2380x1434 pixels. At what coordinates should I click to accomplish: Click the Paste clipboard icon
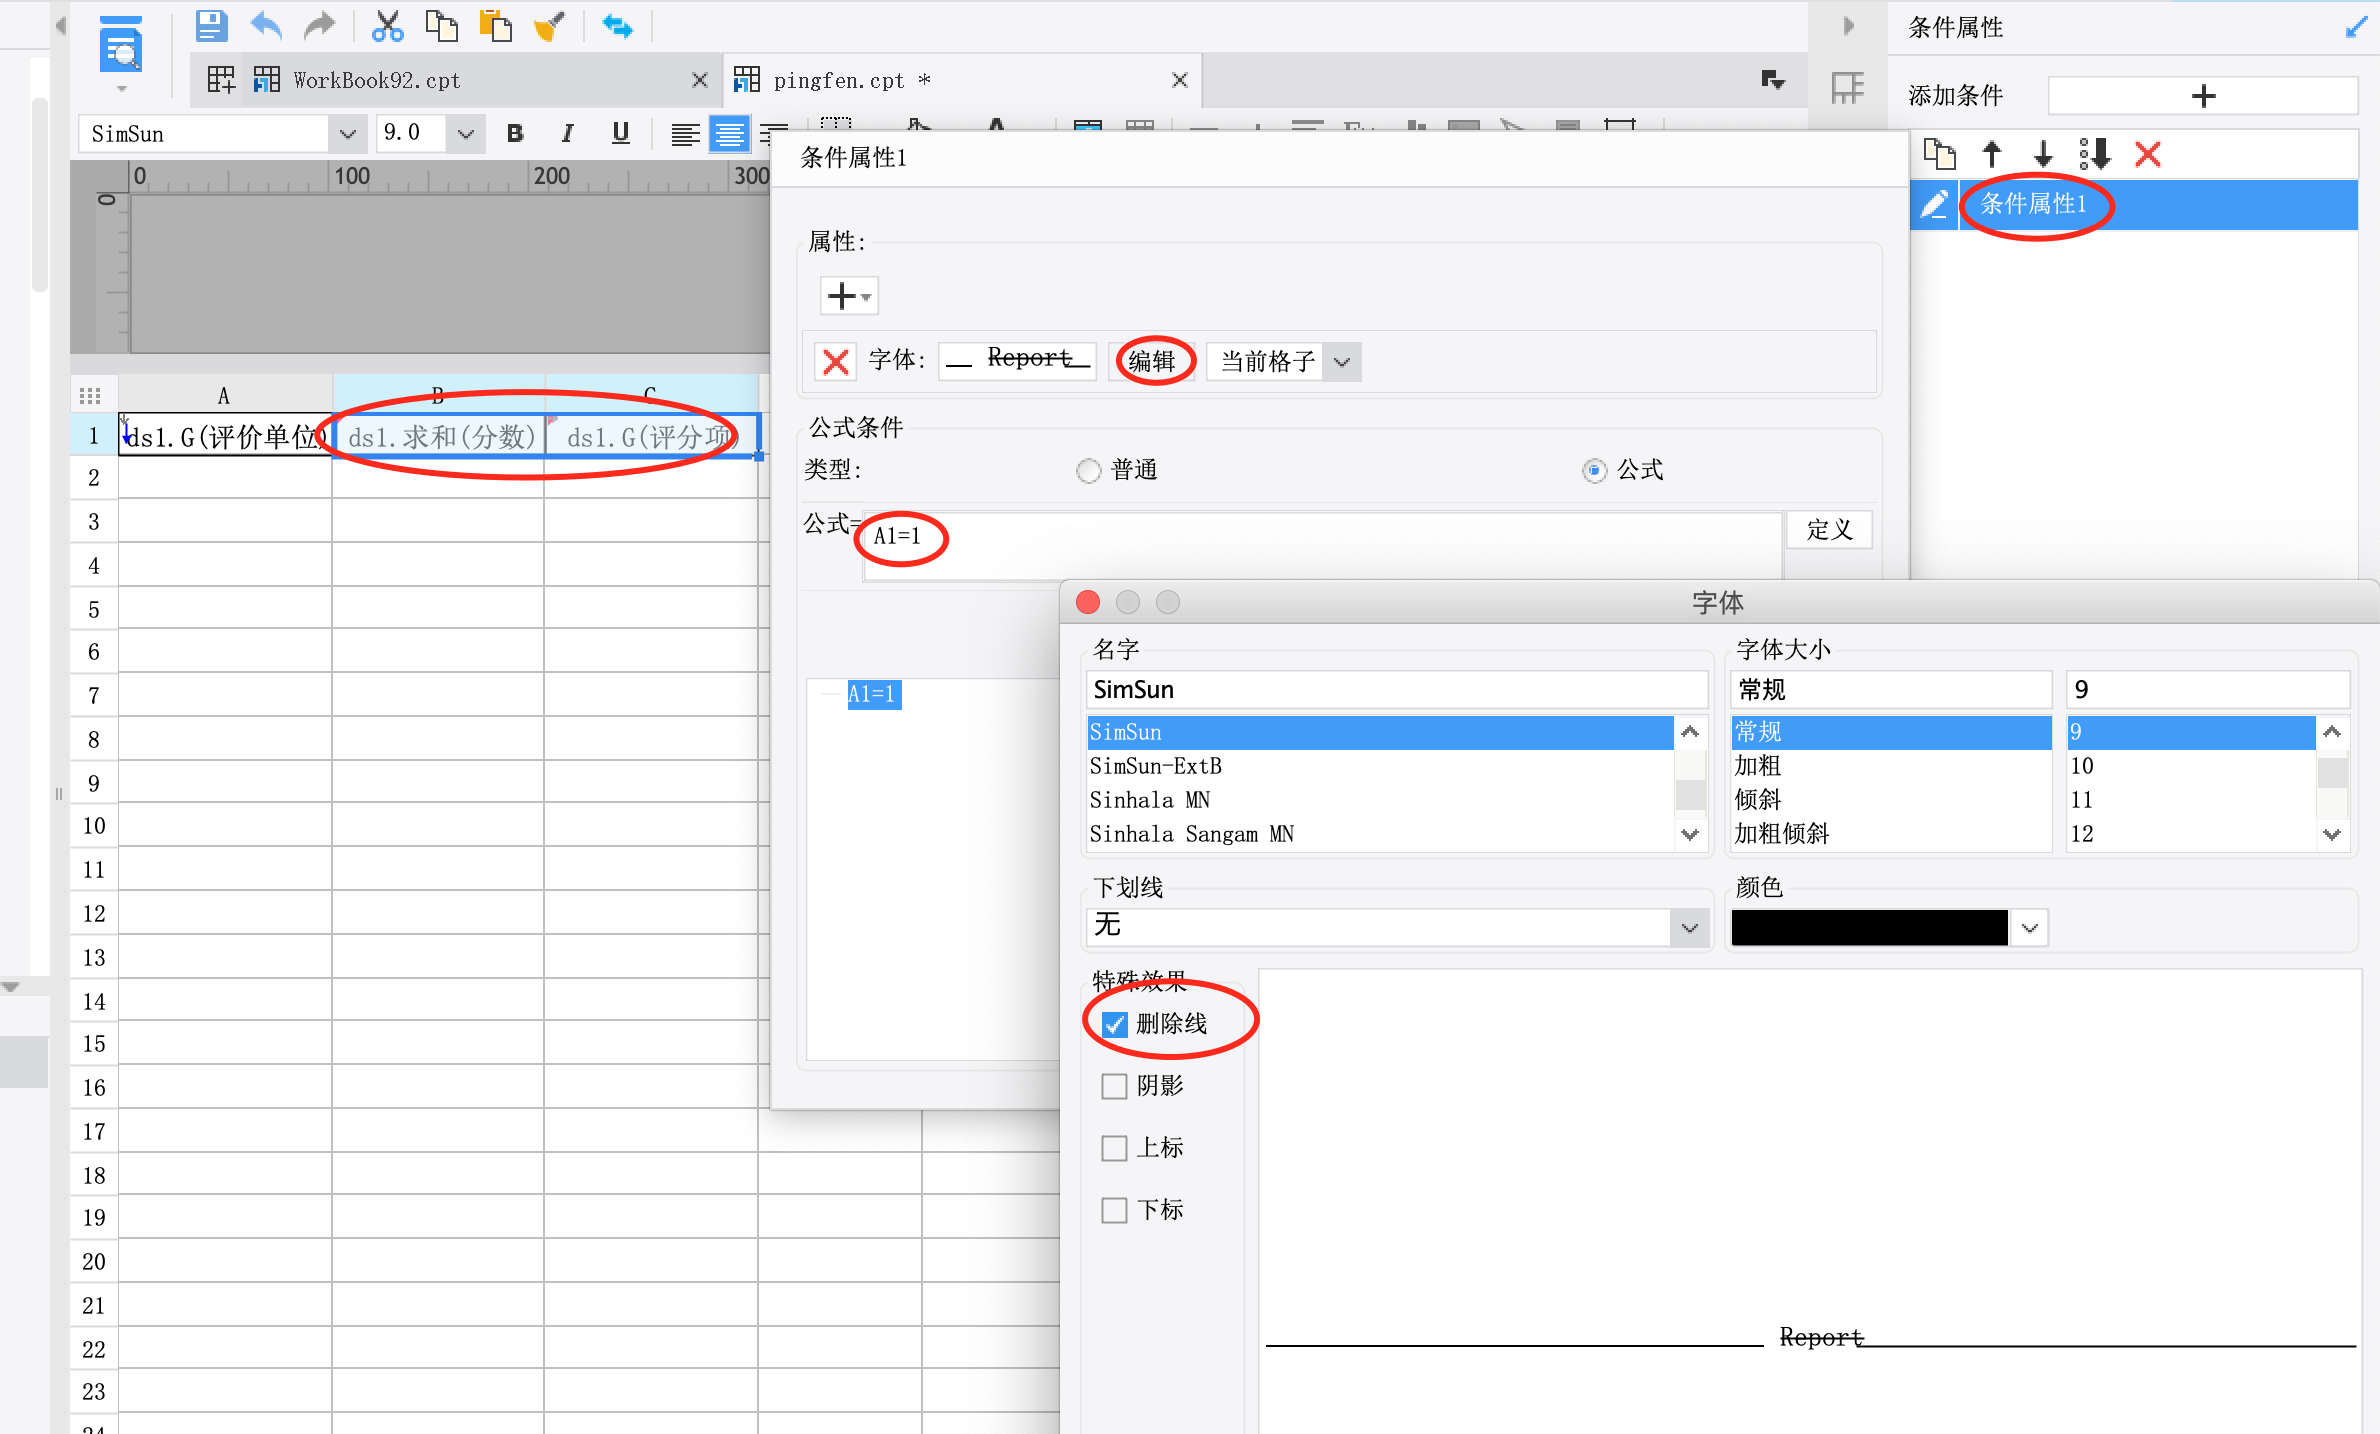pos(495,26)
